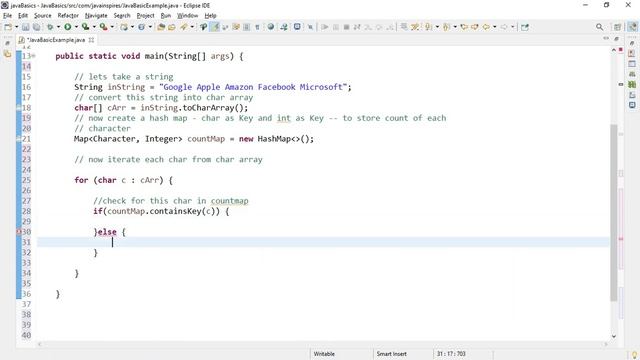Screen dimensions: 640x360
Task: Collapse the main method fold at line 13
Action: [x=33, y=56]
